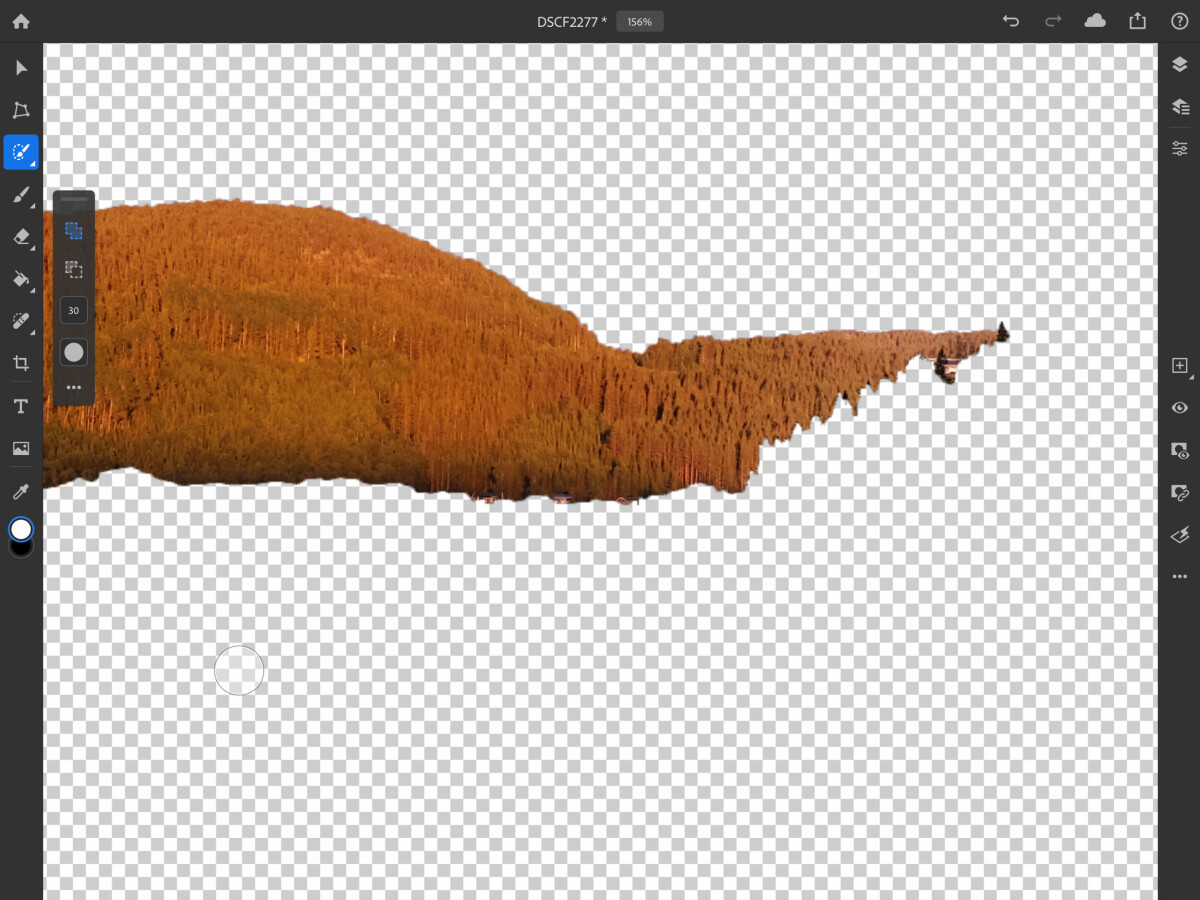Select the Move tool

pos(21,68)
